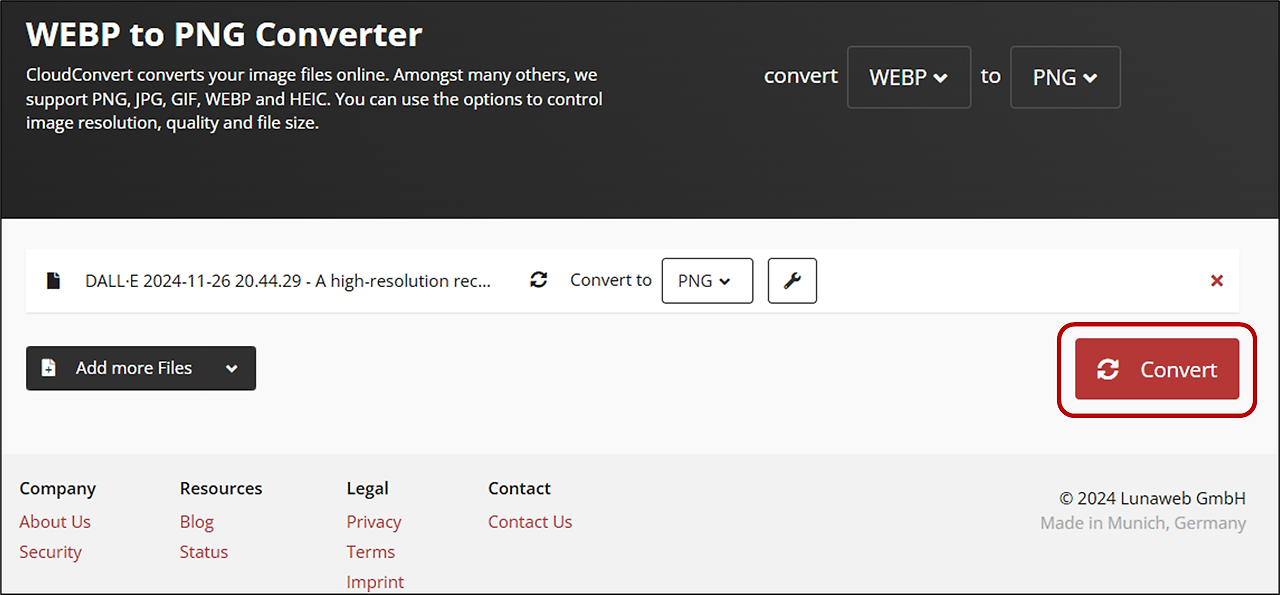The image size is (1280, 595).
Task: Click the circular arrows icon inside Convert button
Action: pos(1108,369)
